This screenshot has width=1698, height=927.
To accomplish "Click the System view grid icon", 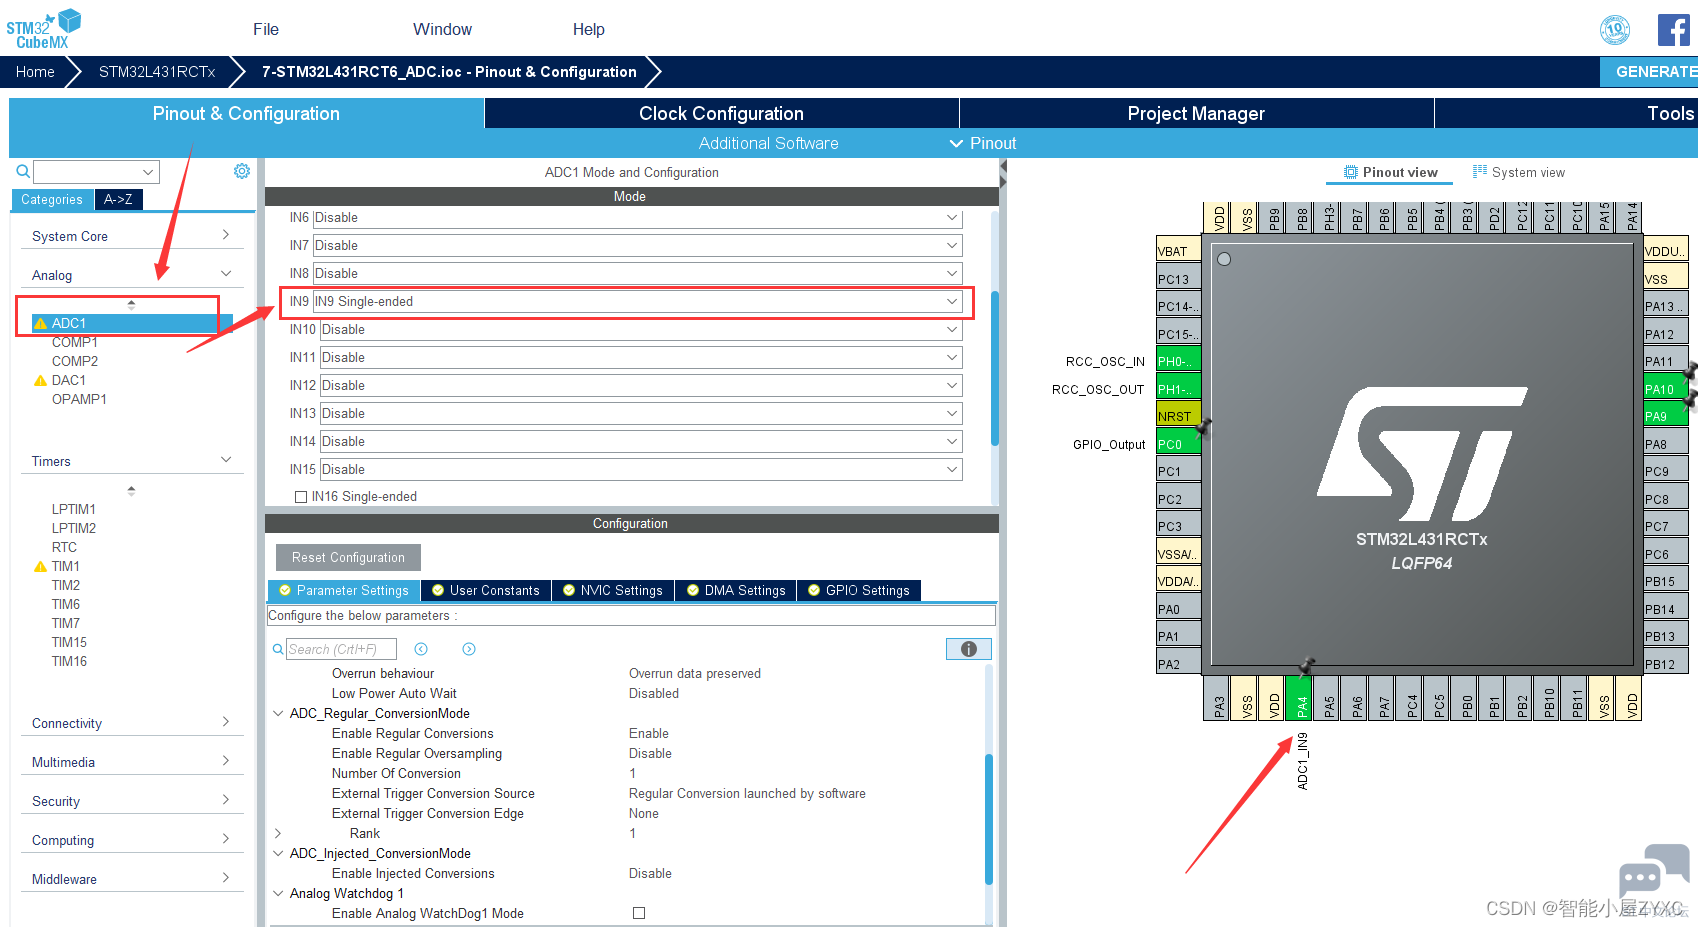I will pos(1480,172).
